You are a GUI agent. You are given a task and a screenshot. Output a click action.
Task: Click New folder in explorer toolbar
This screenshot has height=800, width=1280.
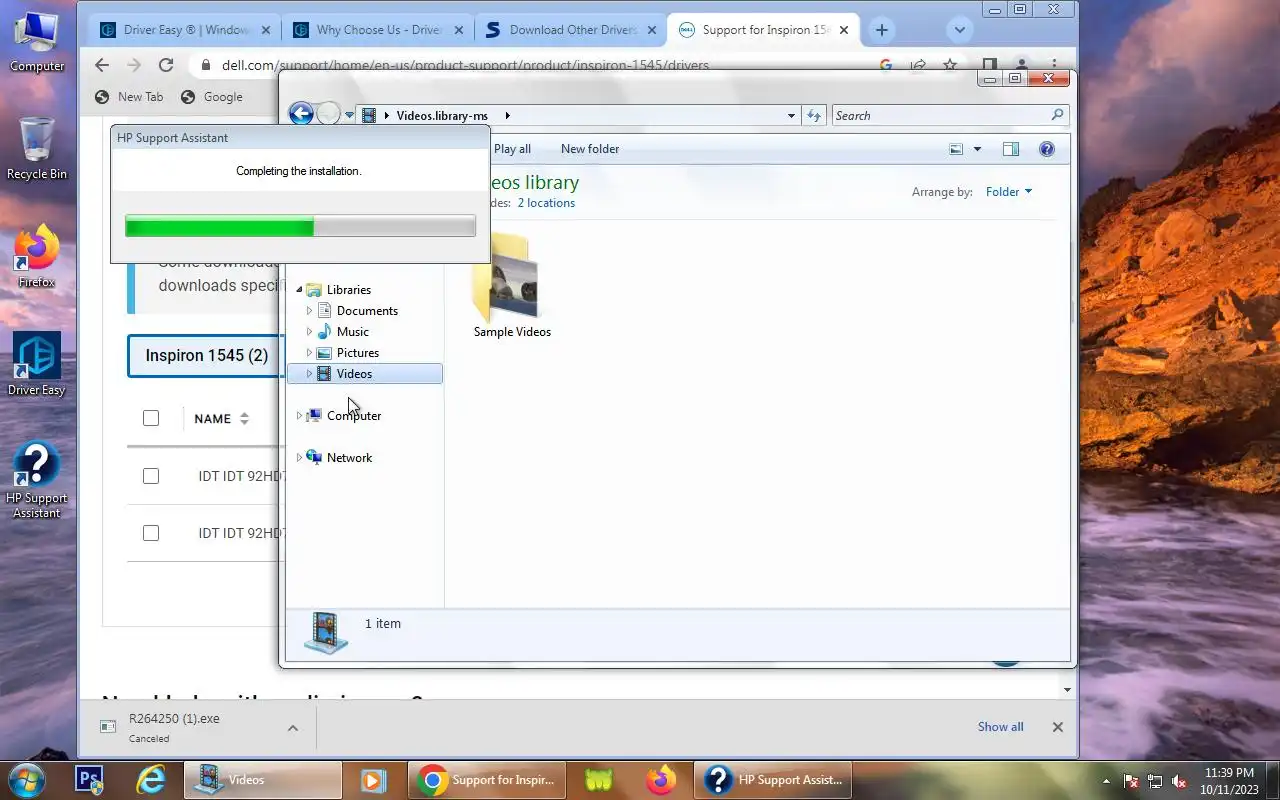point(590,149)
